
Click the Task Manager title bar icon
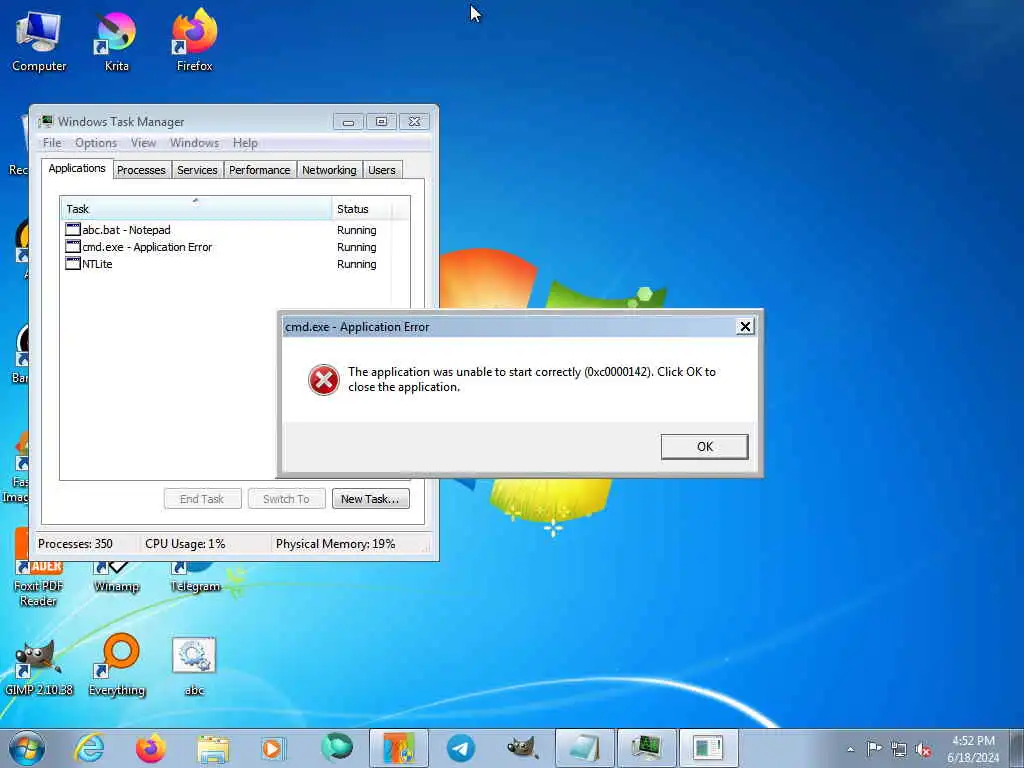(46, 121)
